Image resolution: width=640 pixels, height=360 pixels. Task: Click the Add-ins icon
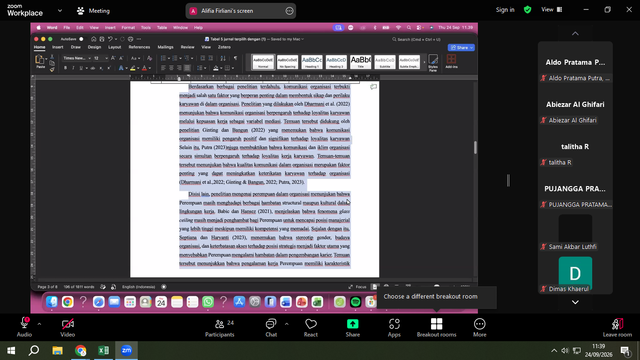coord(451,62)
